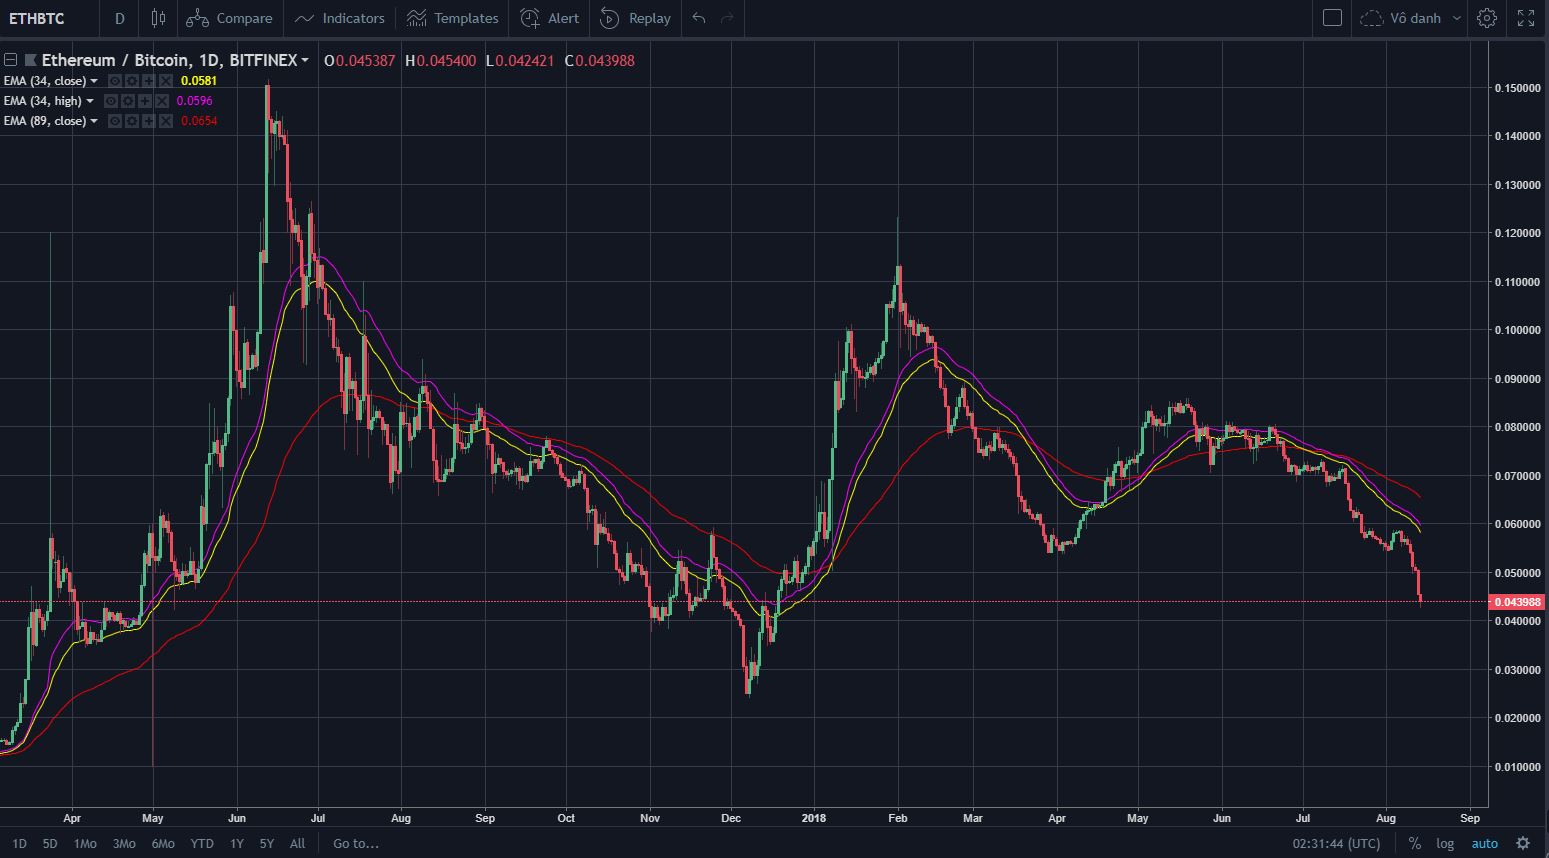1549x858 pixels.
Task: Hide the EMA (34, high) indicator
Action: click(112, 101)
